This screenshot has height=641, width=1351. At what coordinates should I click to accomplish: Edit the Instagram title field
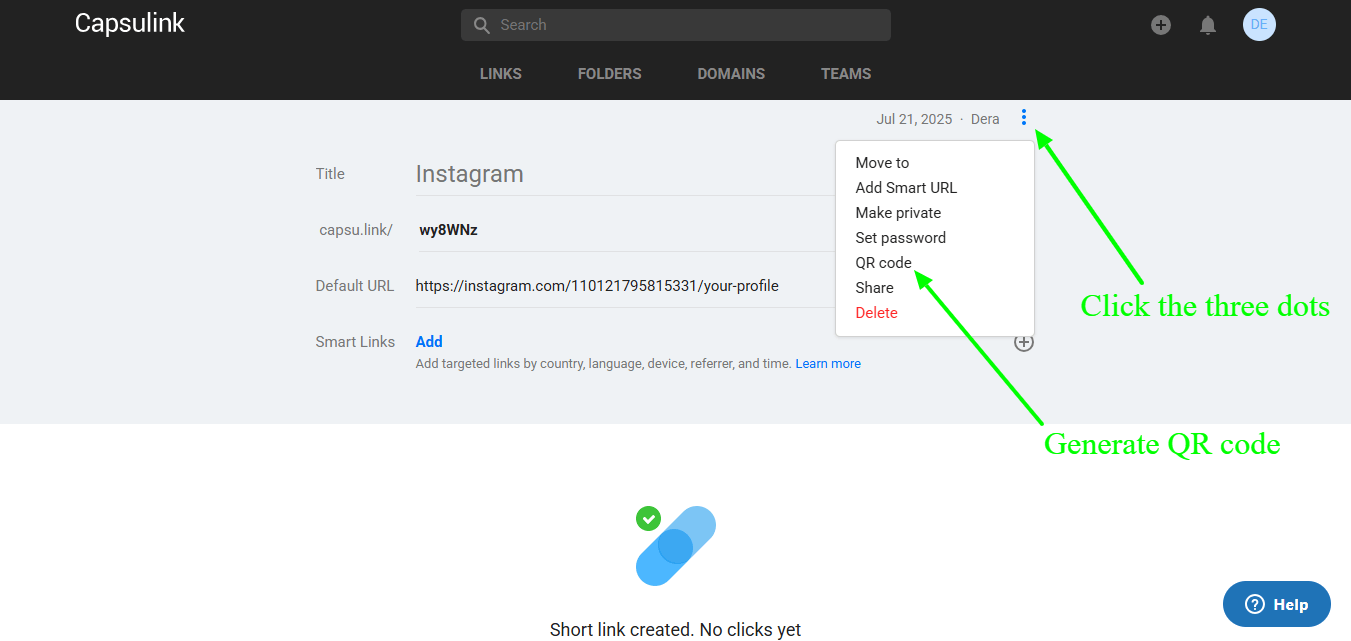click(x=625, y=174)
